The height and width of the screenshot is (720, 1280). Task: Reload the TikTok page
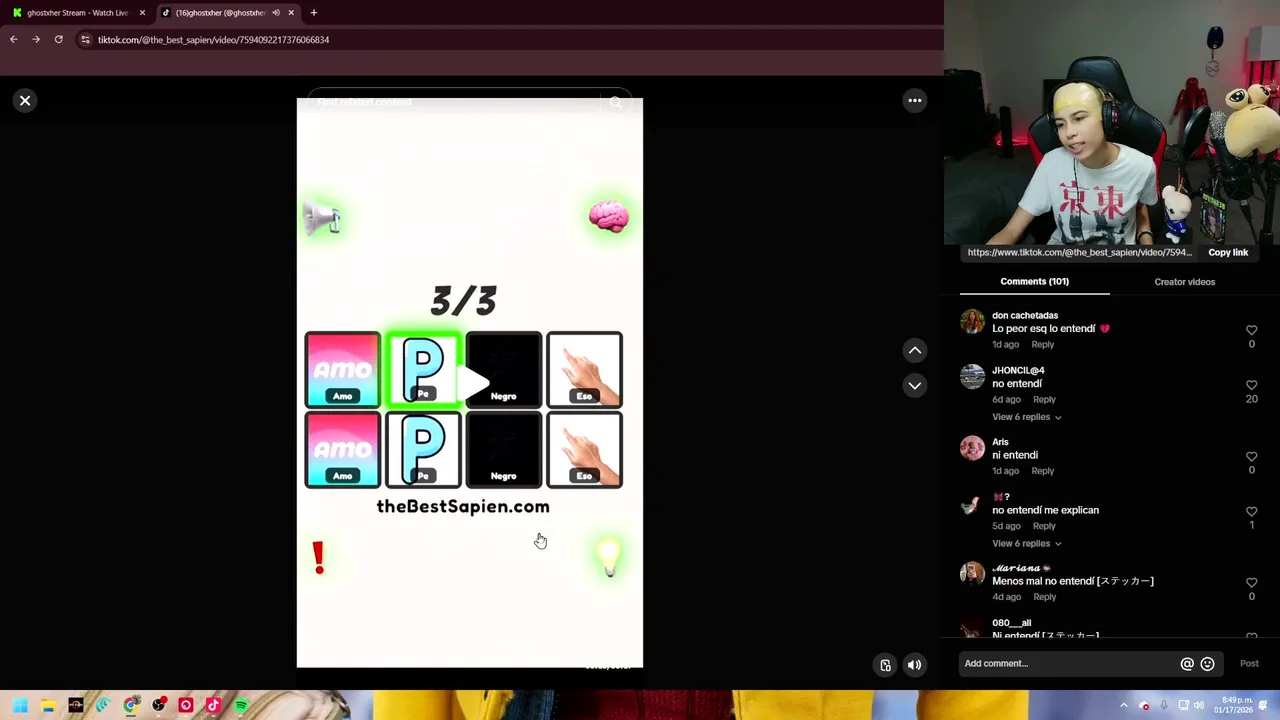pyautogui.click(x=59, y=40)
